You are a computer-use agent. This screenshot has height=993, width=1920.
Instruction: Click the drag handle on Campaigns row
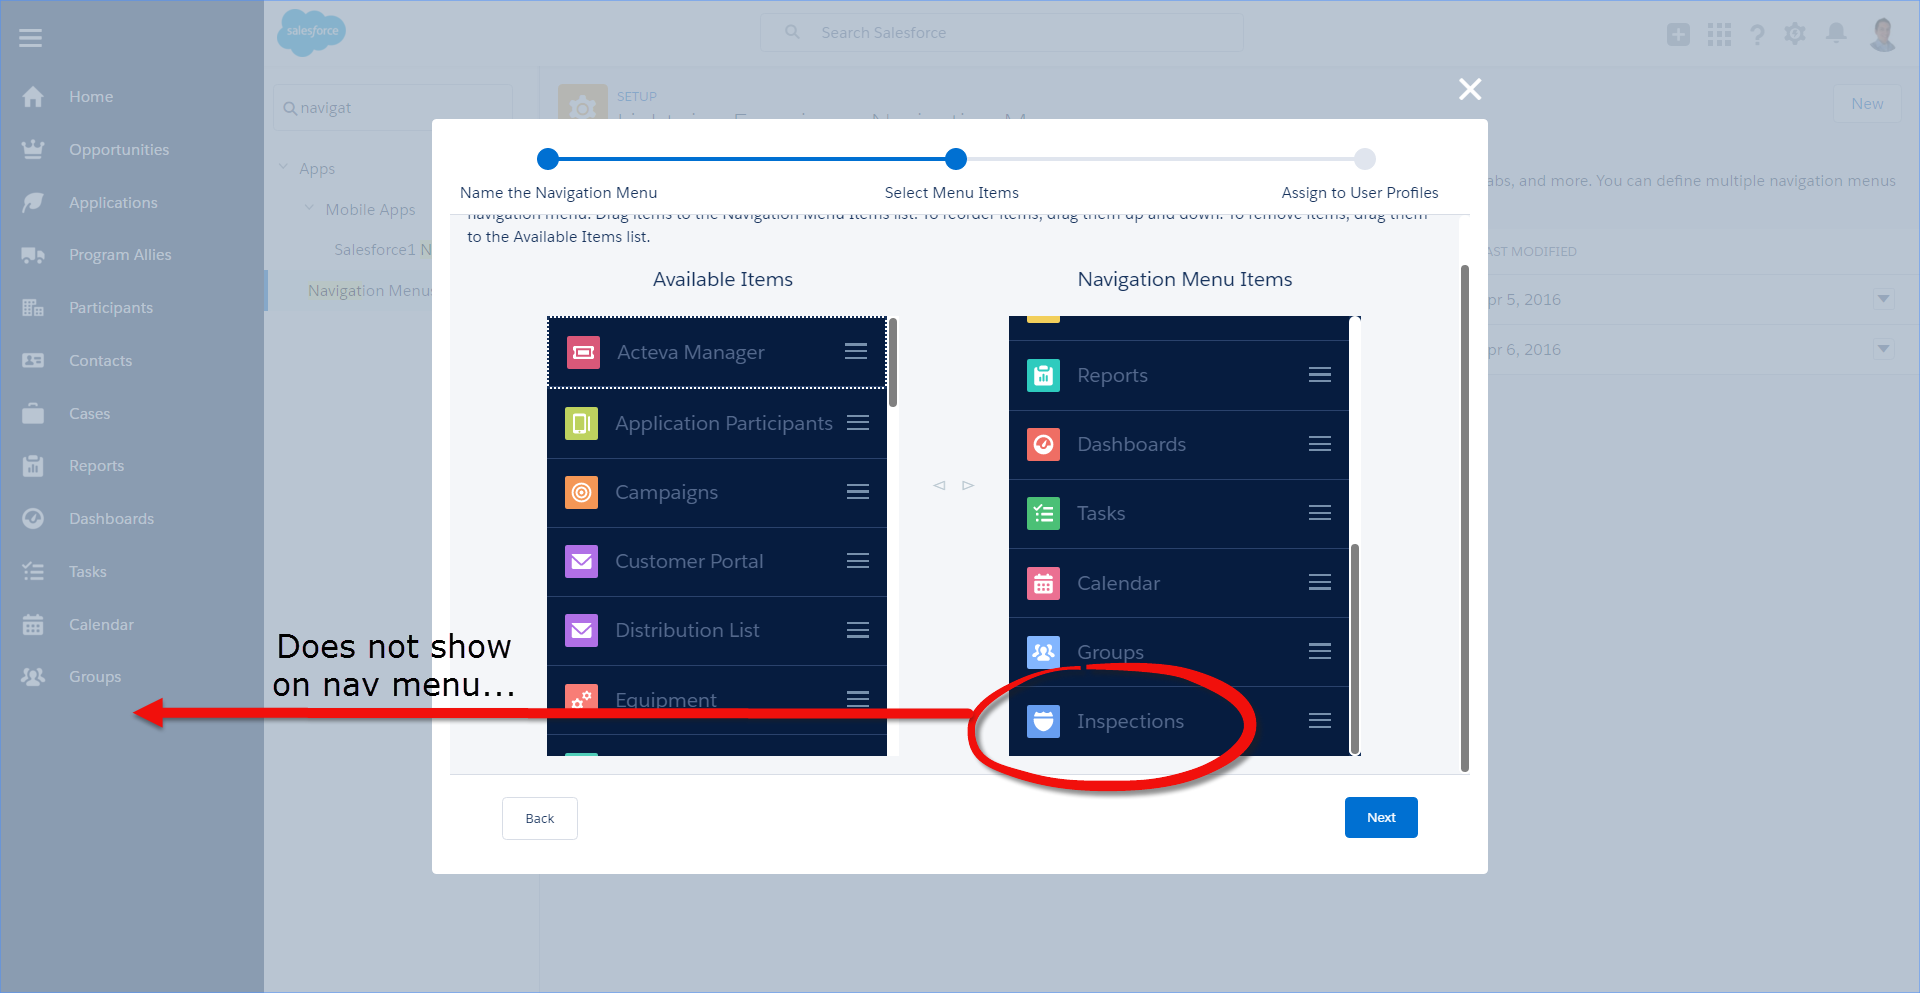click(858, 492)
